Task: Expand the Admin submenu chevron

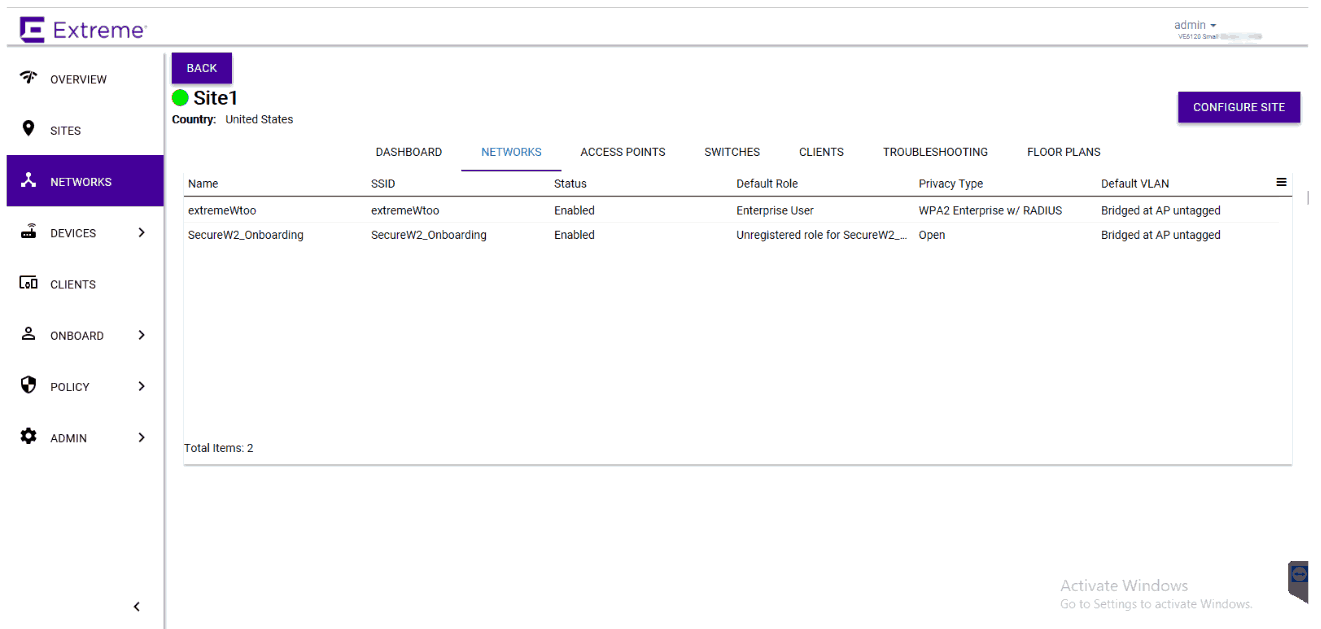Action: (141, 437)
